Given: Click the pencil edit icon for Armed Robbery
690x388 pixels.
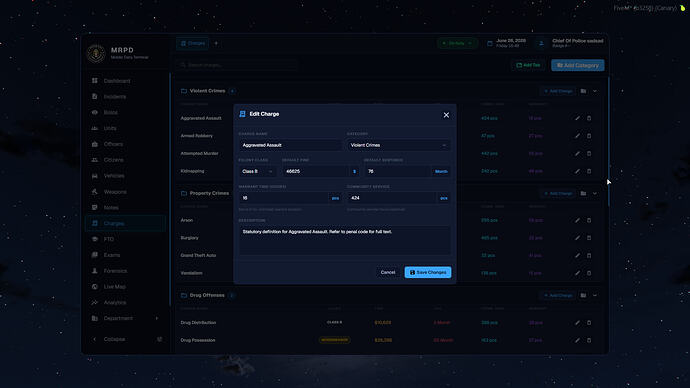Looking at the screenshot, I should pos(577,136).
